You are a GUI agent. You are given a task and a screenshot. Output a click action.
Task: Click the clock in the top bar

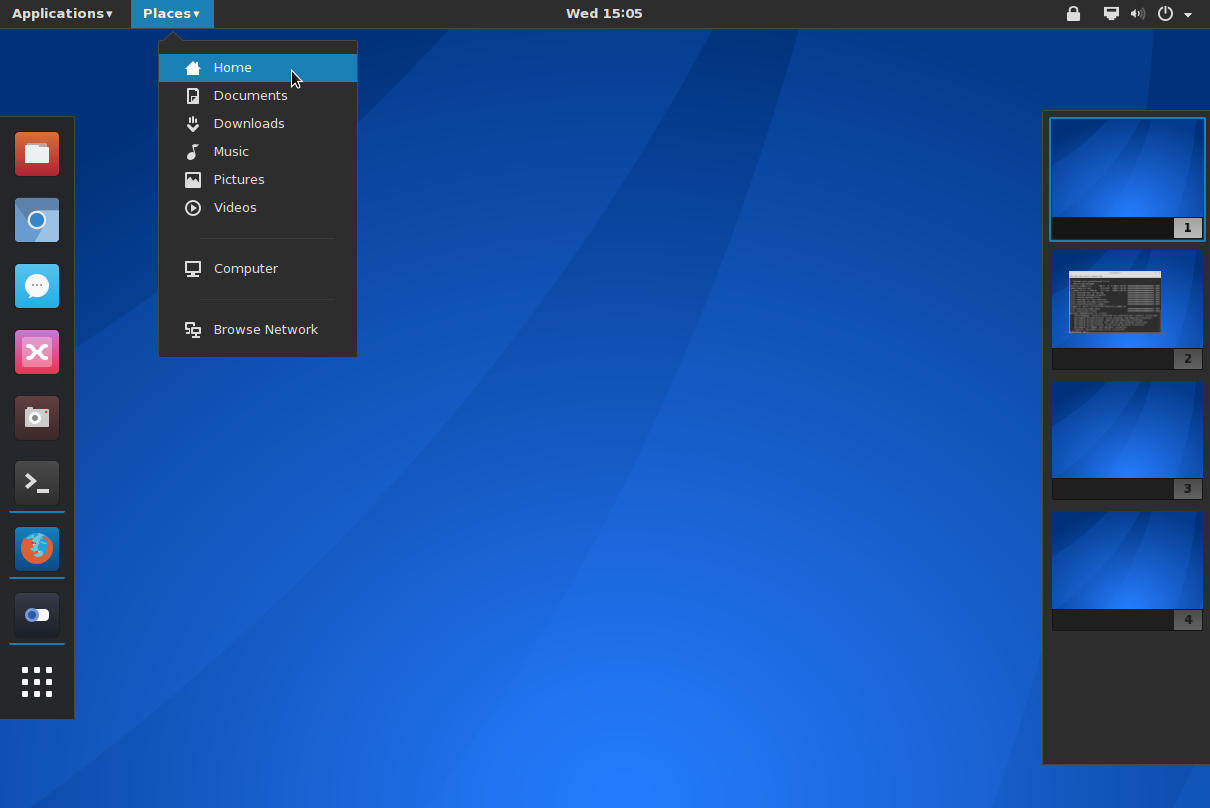pos(603,13)
